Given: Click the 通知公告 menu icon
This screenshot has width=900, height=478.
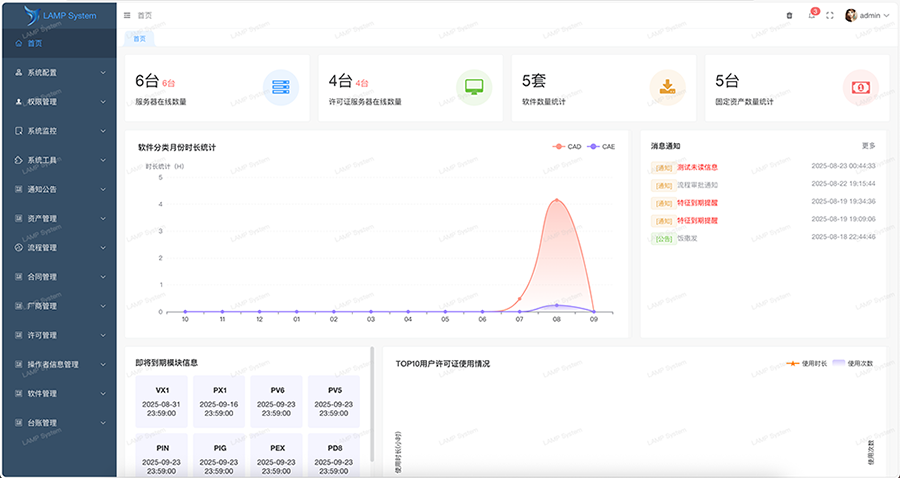Looking at the screenshot, I should click(x=19, y=189).
